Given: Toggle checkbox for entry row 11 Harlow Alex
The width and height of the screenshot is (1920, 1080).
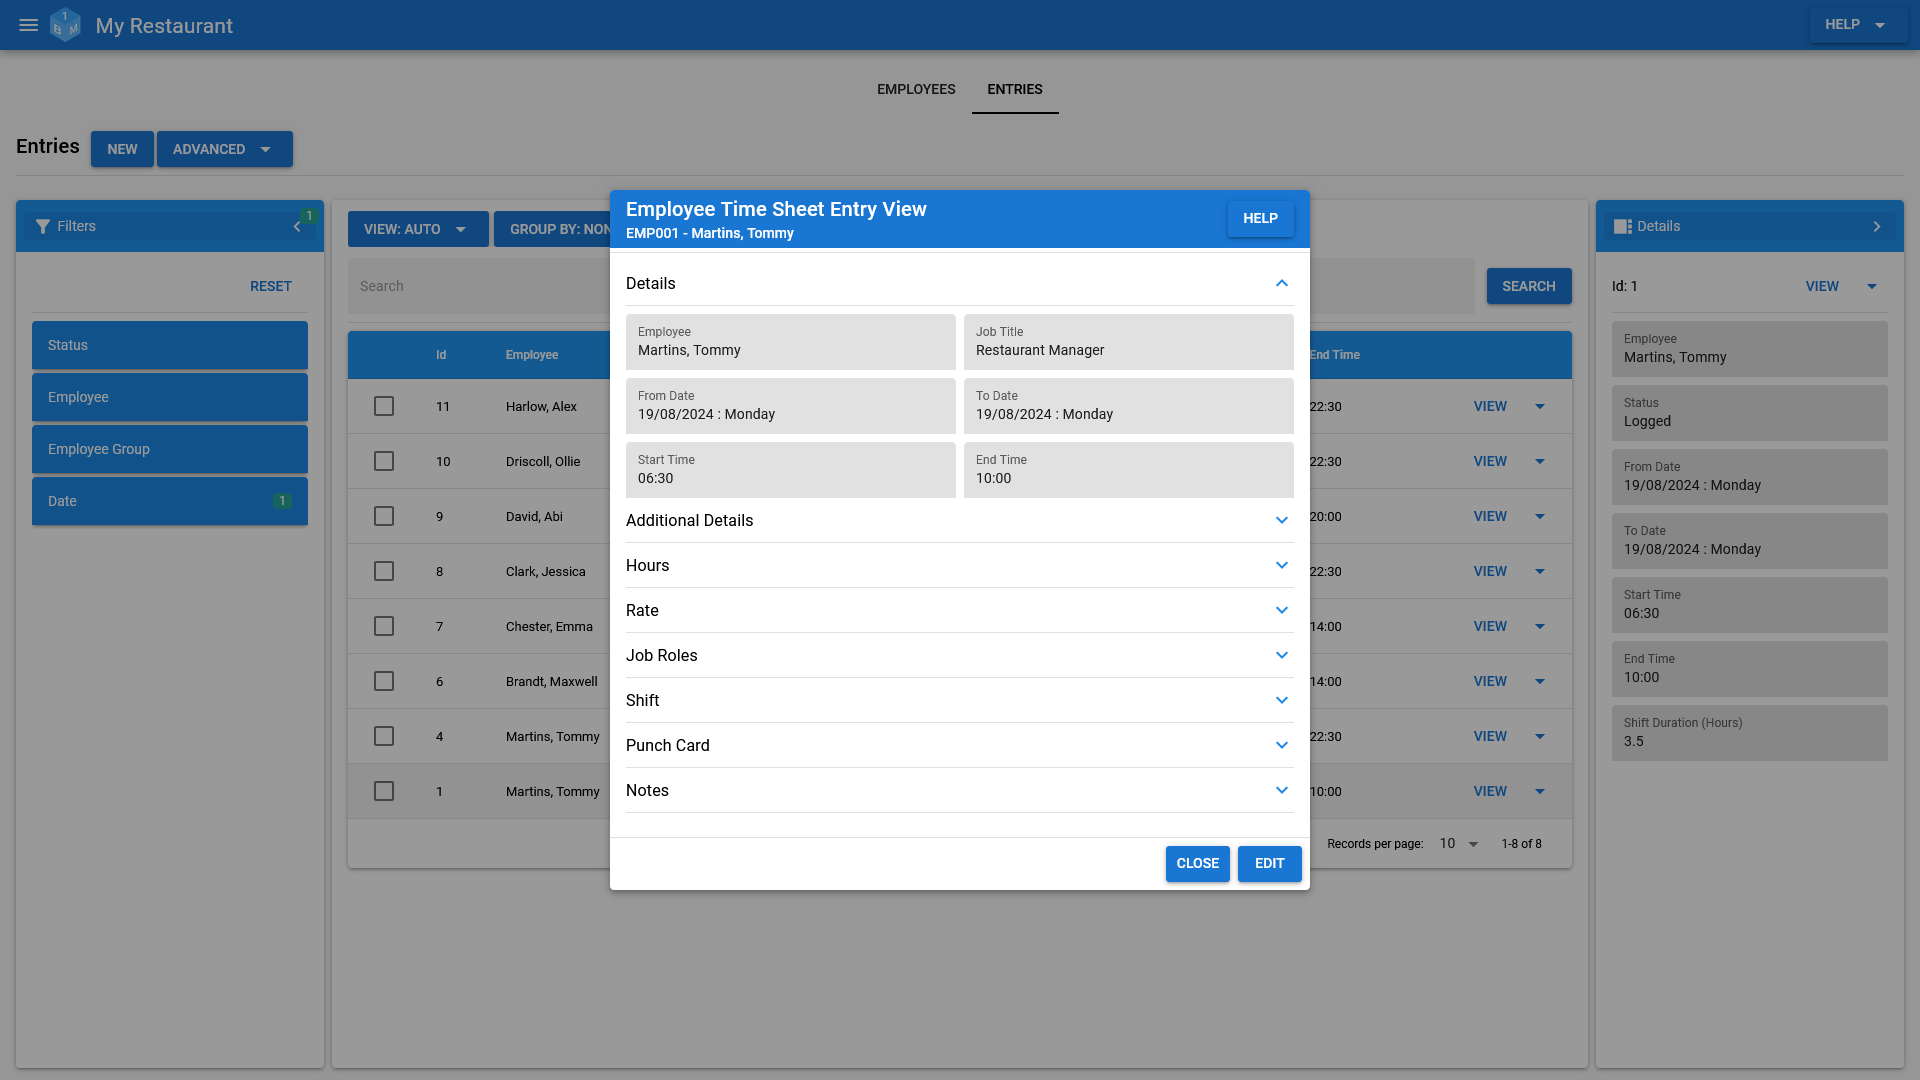Looking at the screenshot, I should tap(384, 406).
